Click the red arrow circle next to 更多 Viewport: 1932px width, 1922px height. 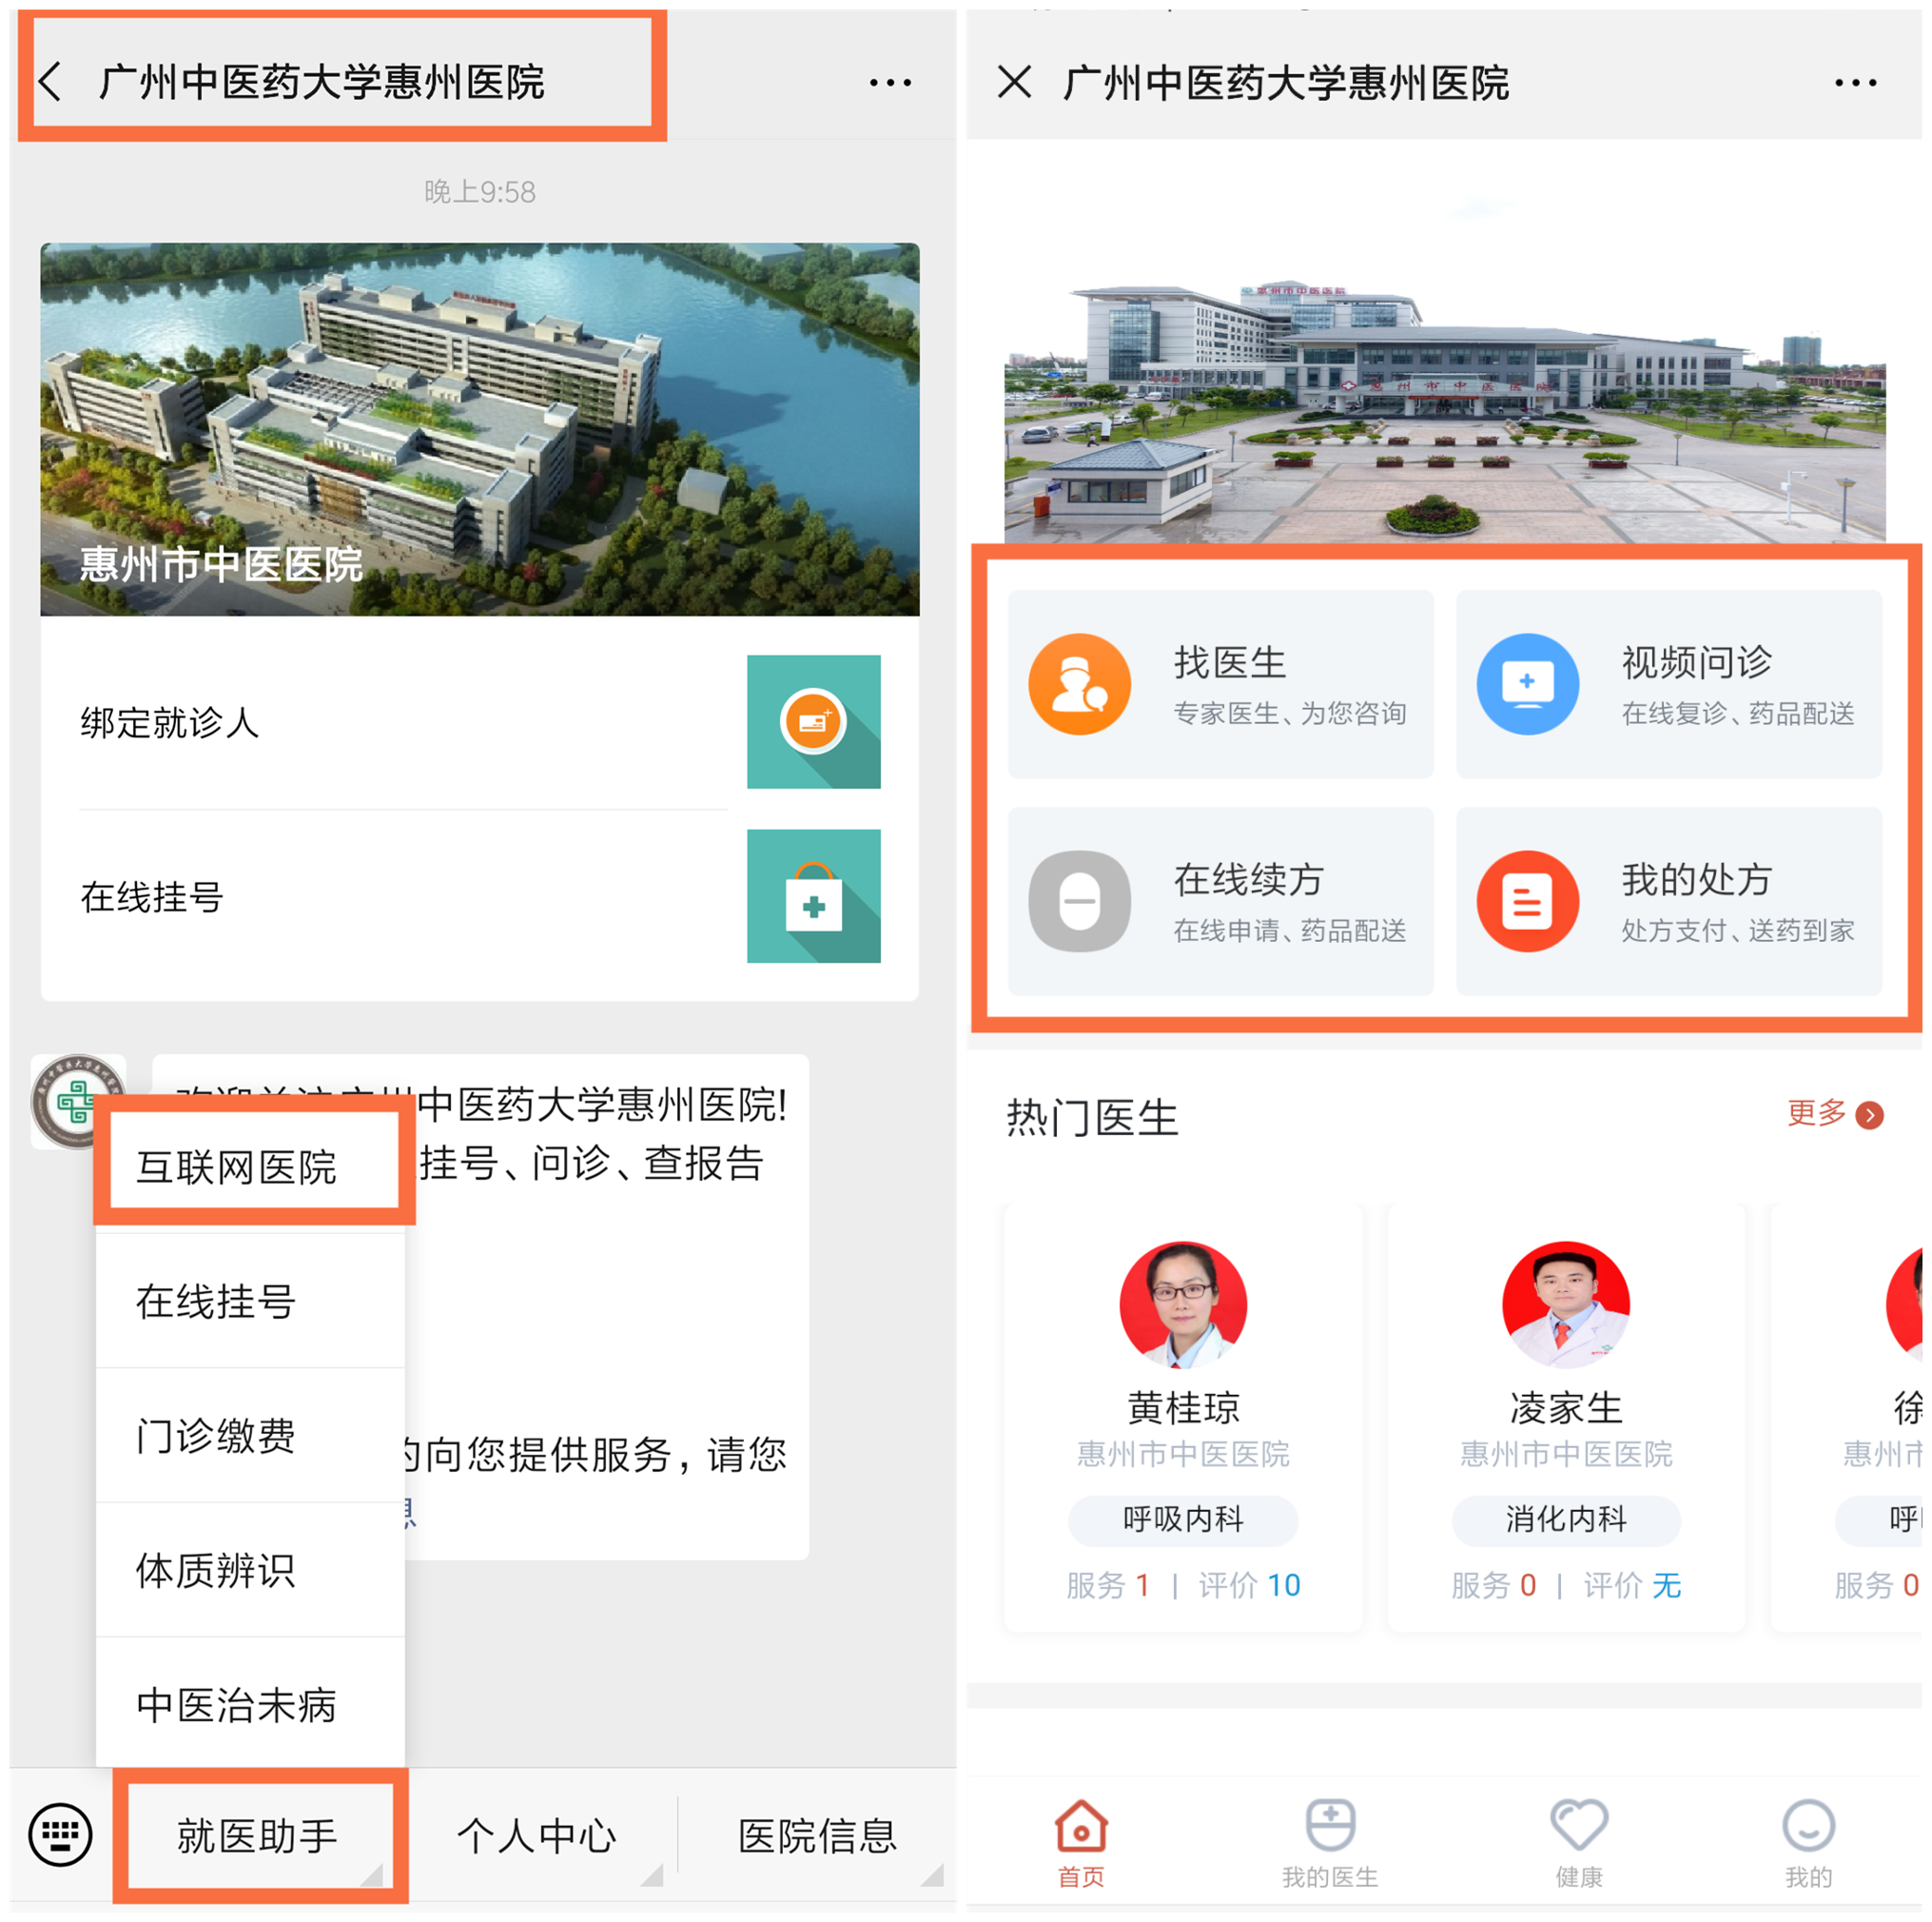pos(1868,1114)
